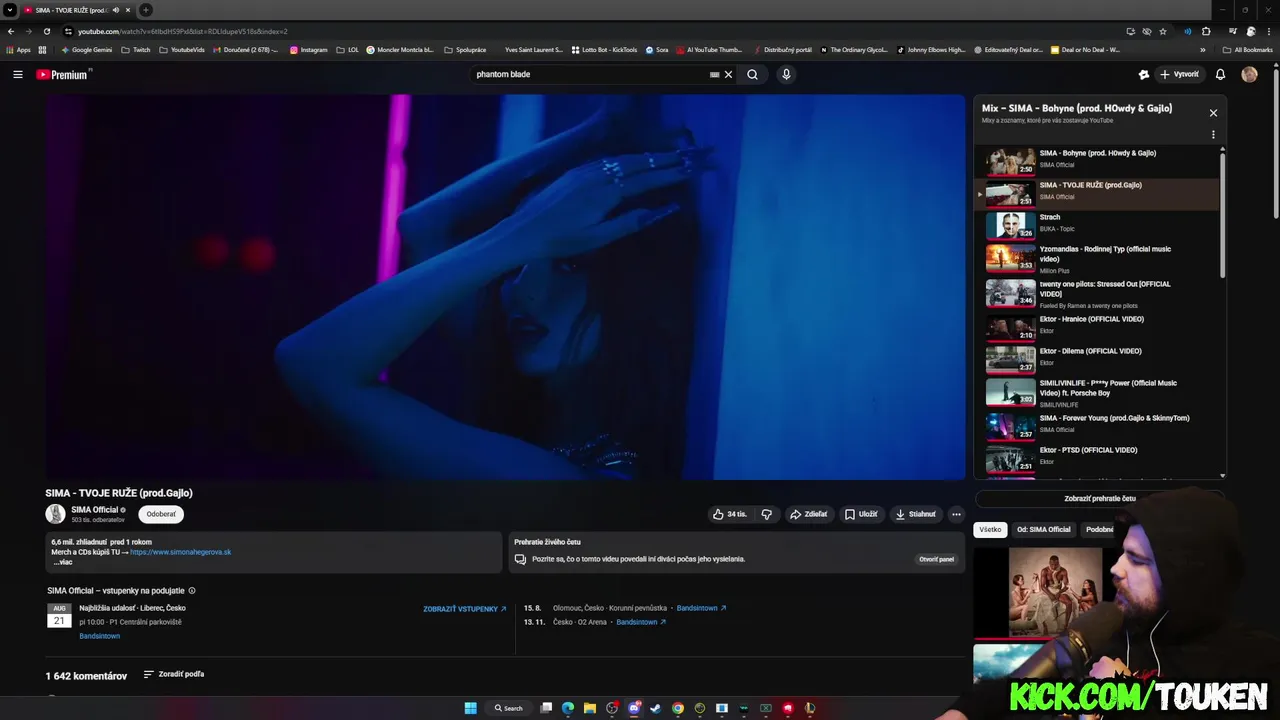Like the video with thumbs-up 34 tis.

[729, 514]
